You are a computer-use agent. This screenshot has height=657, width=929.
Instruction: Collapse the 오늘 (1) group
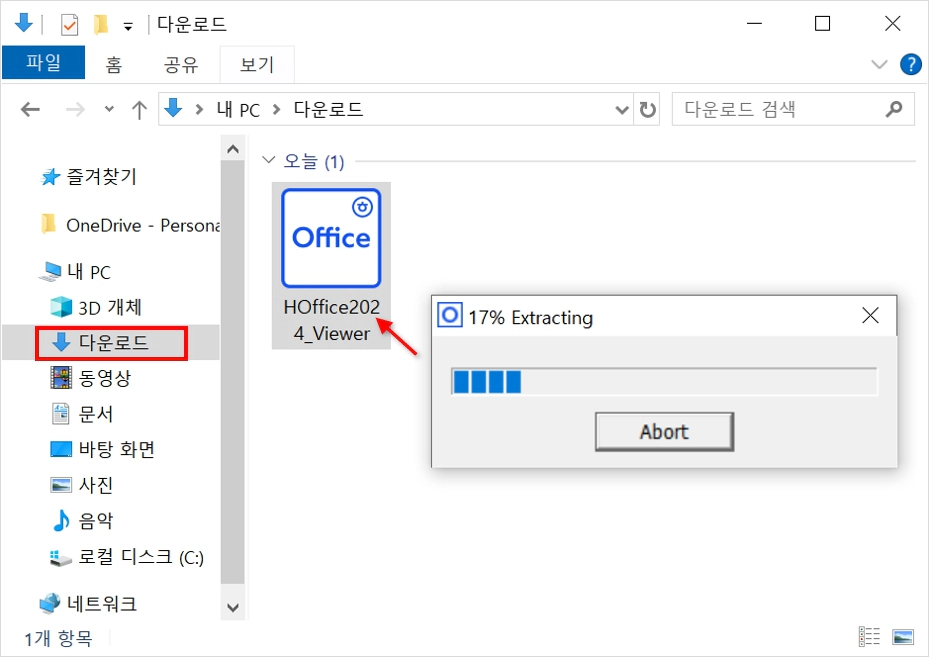tap(268, 159)
